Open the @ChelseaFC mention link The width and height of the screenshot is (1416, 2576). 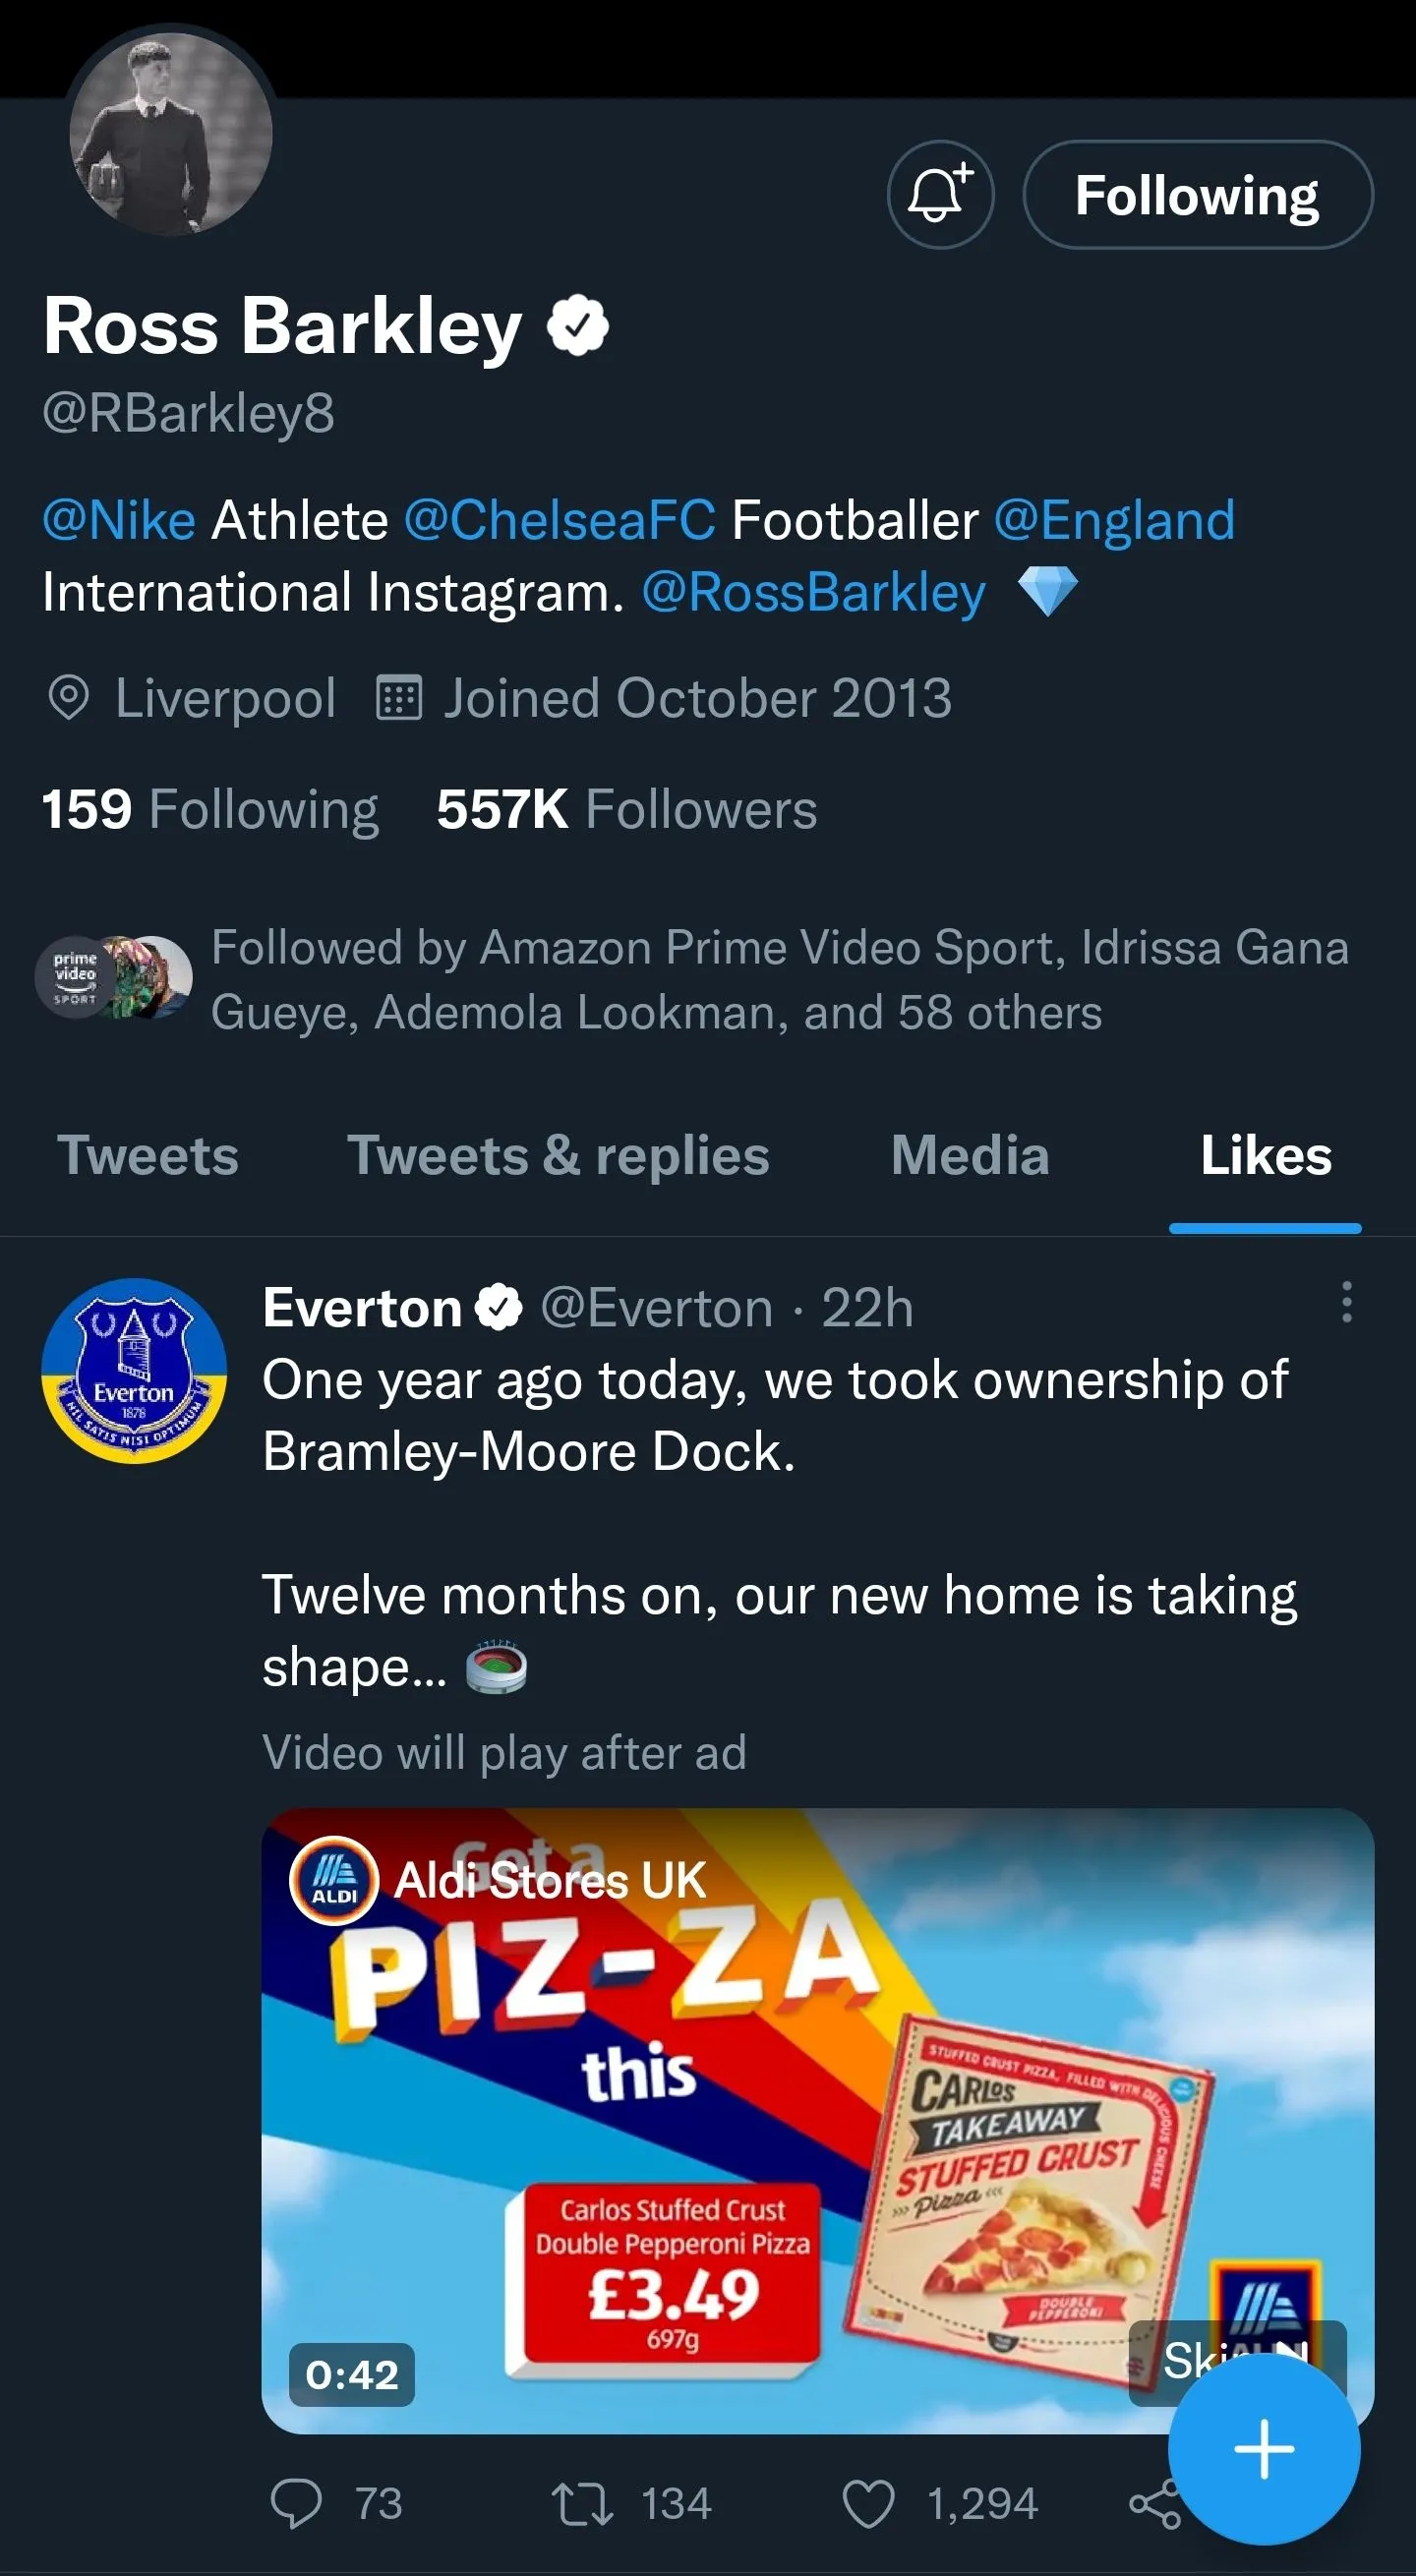coord(560,521)
